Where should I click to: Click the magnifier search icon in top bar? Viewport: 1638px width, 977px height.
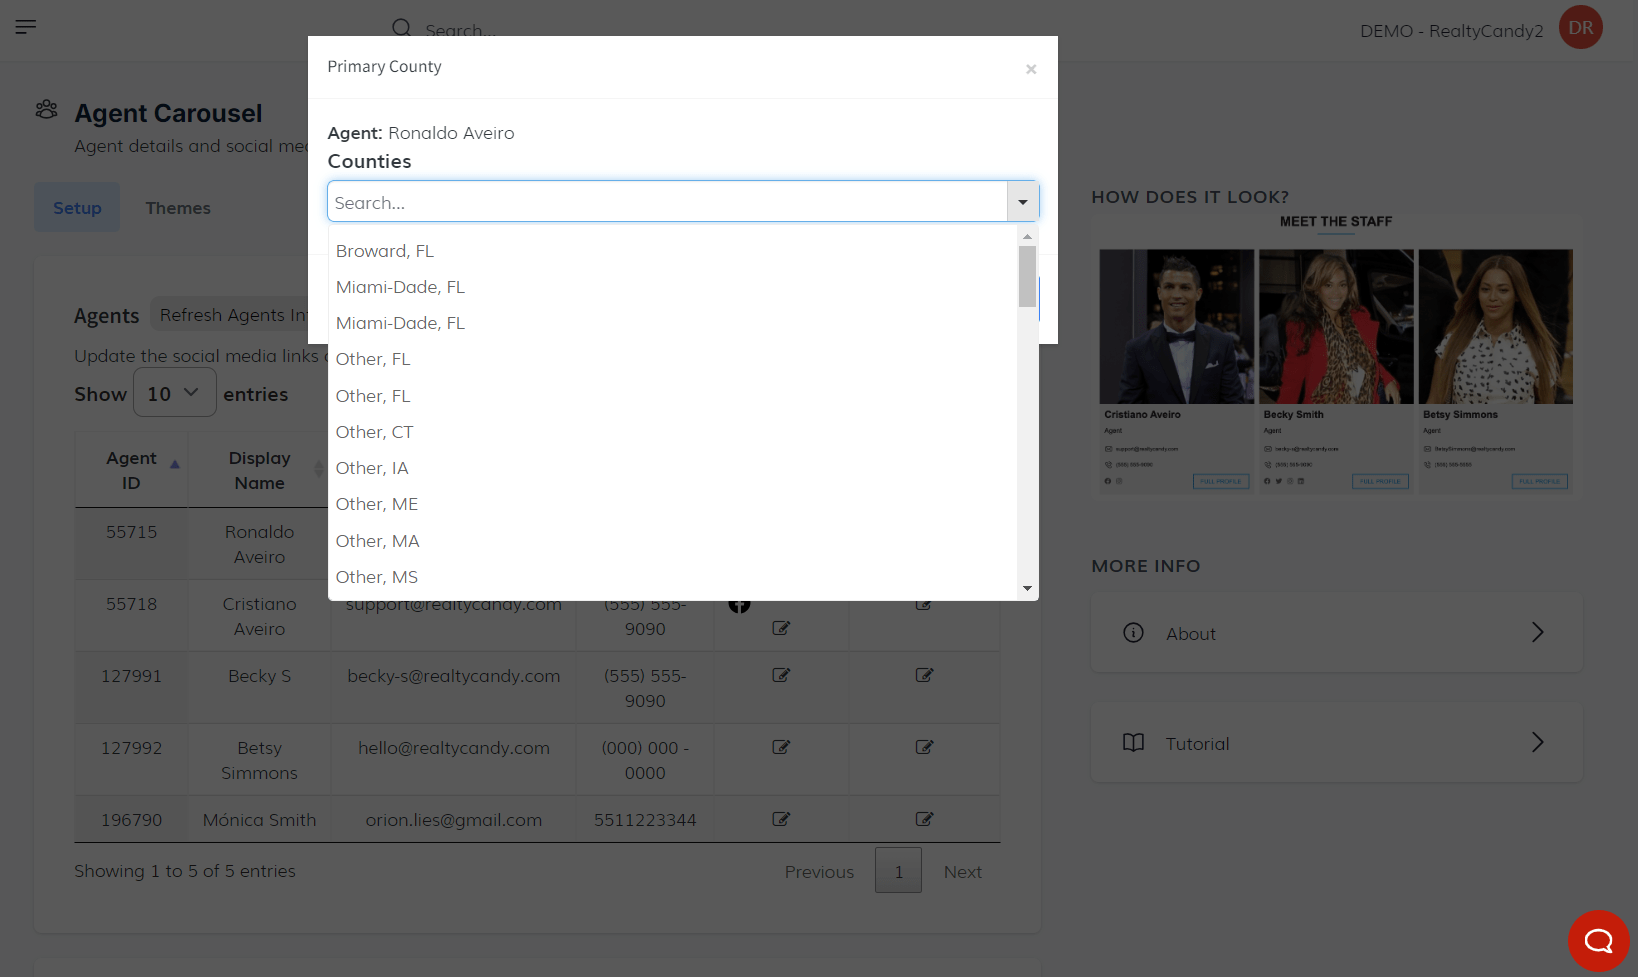[401, 28]
